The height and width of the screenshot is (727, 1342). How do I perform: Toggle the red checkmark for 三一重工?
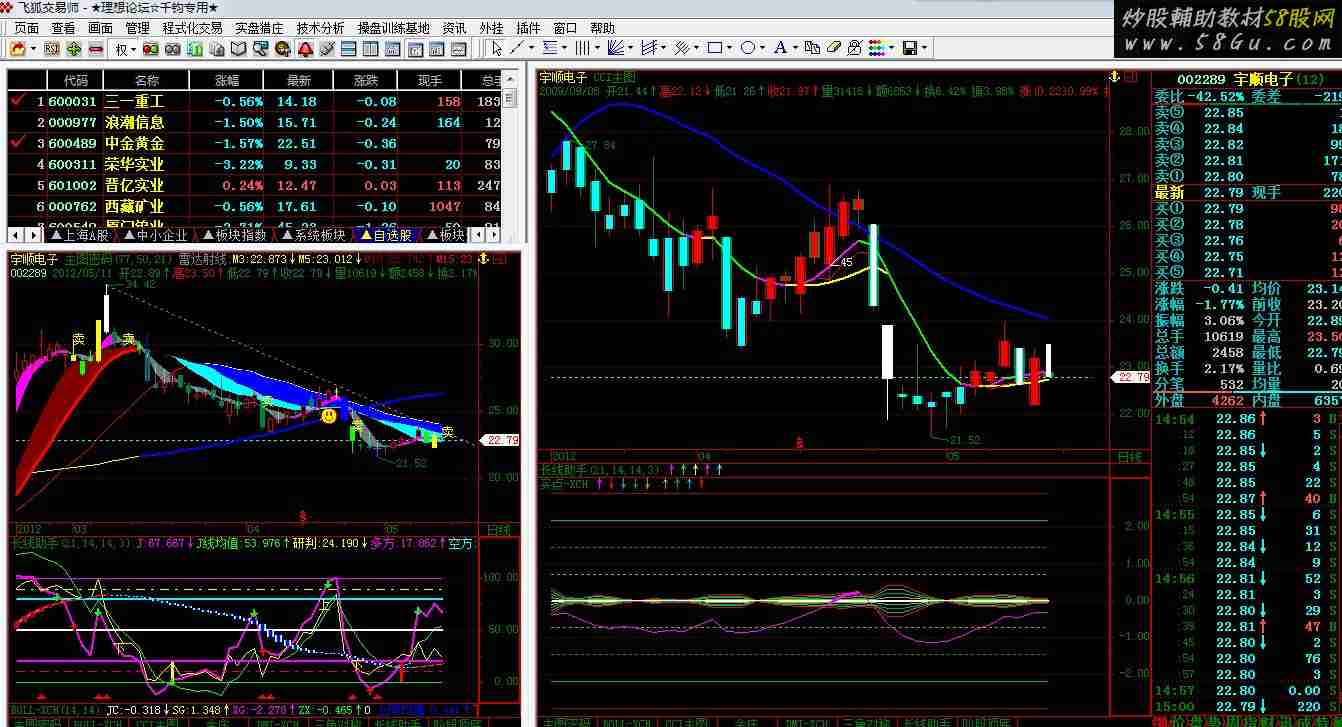coord(17,101)
